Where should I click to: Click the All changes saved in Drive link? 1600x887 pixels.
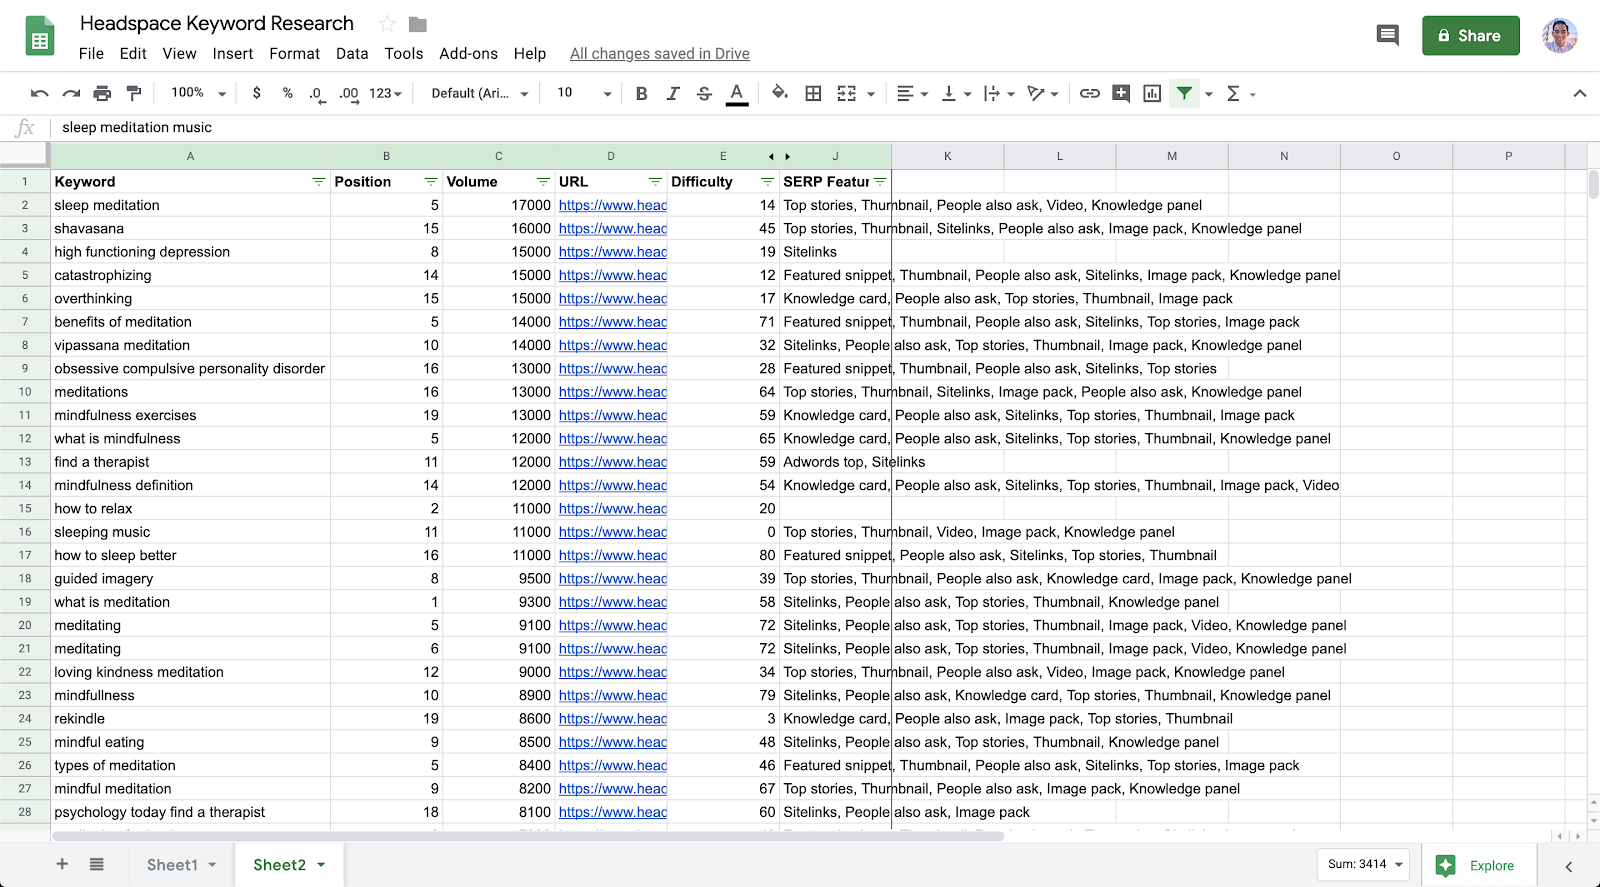pos(660,54)
